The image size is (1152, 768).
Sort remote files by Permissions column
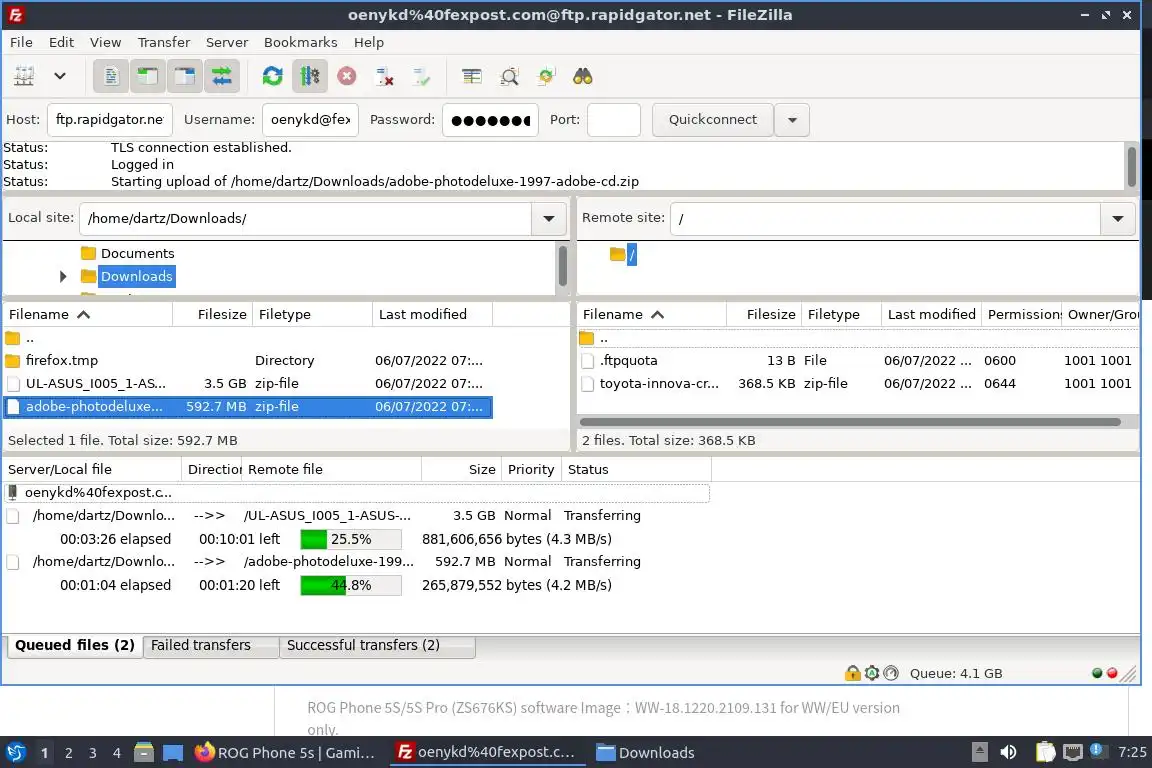pos(1022,315)
